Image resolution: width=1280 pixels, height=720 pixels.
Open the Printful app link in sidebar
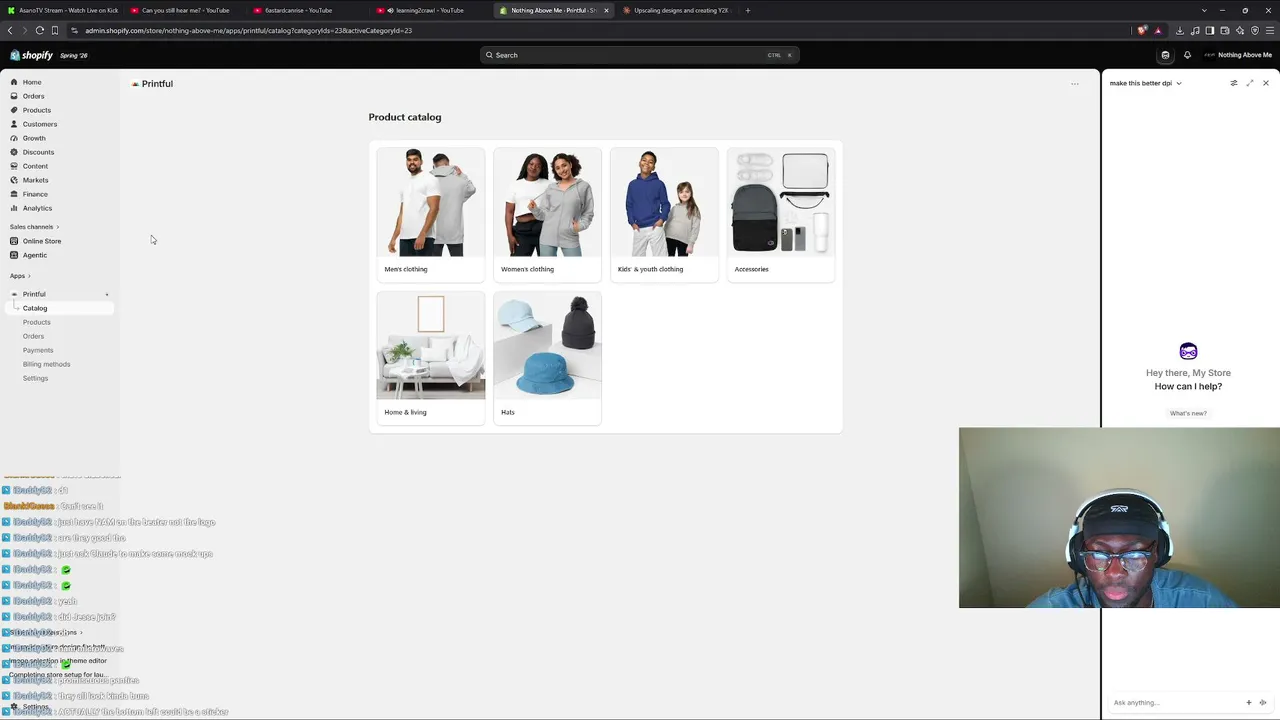tap(34, 294)
